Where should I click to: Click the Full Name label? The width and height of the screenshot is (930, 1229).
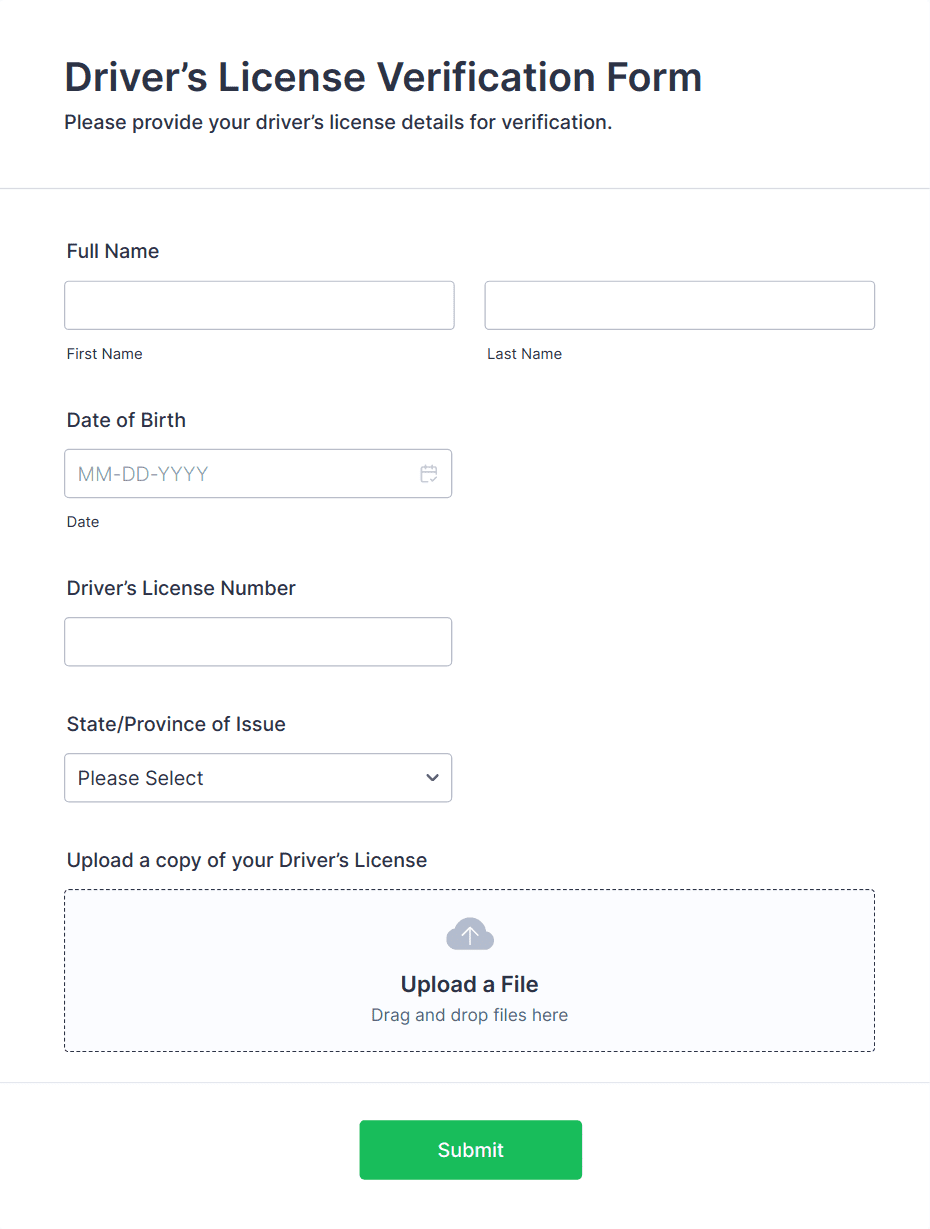tap(113, 251)
